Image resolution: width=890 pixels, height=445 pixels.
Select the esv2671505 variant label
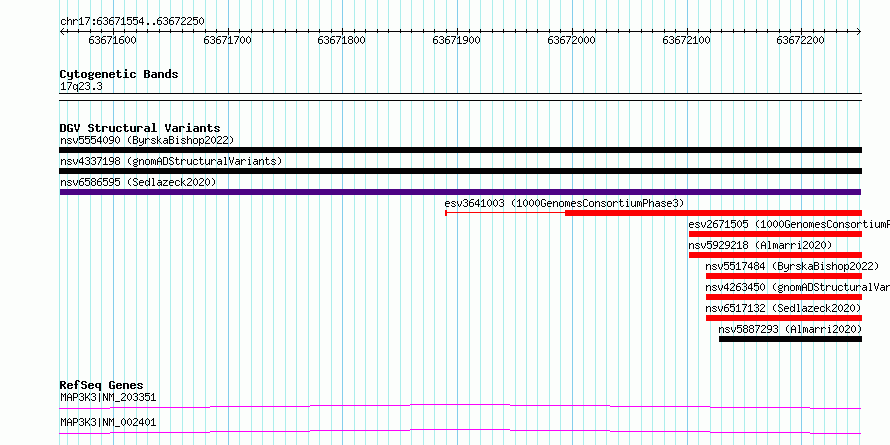789,224
